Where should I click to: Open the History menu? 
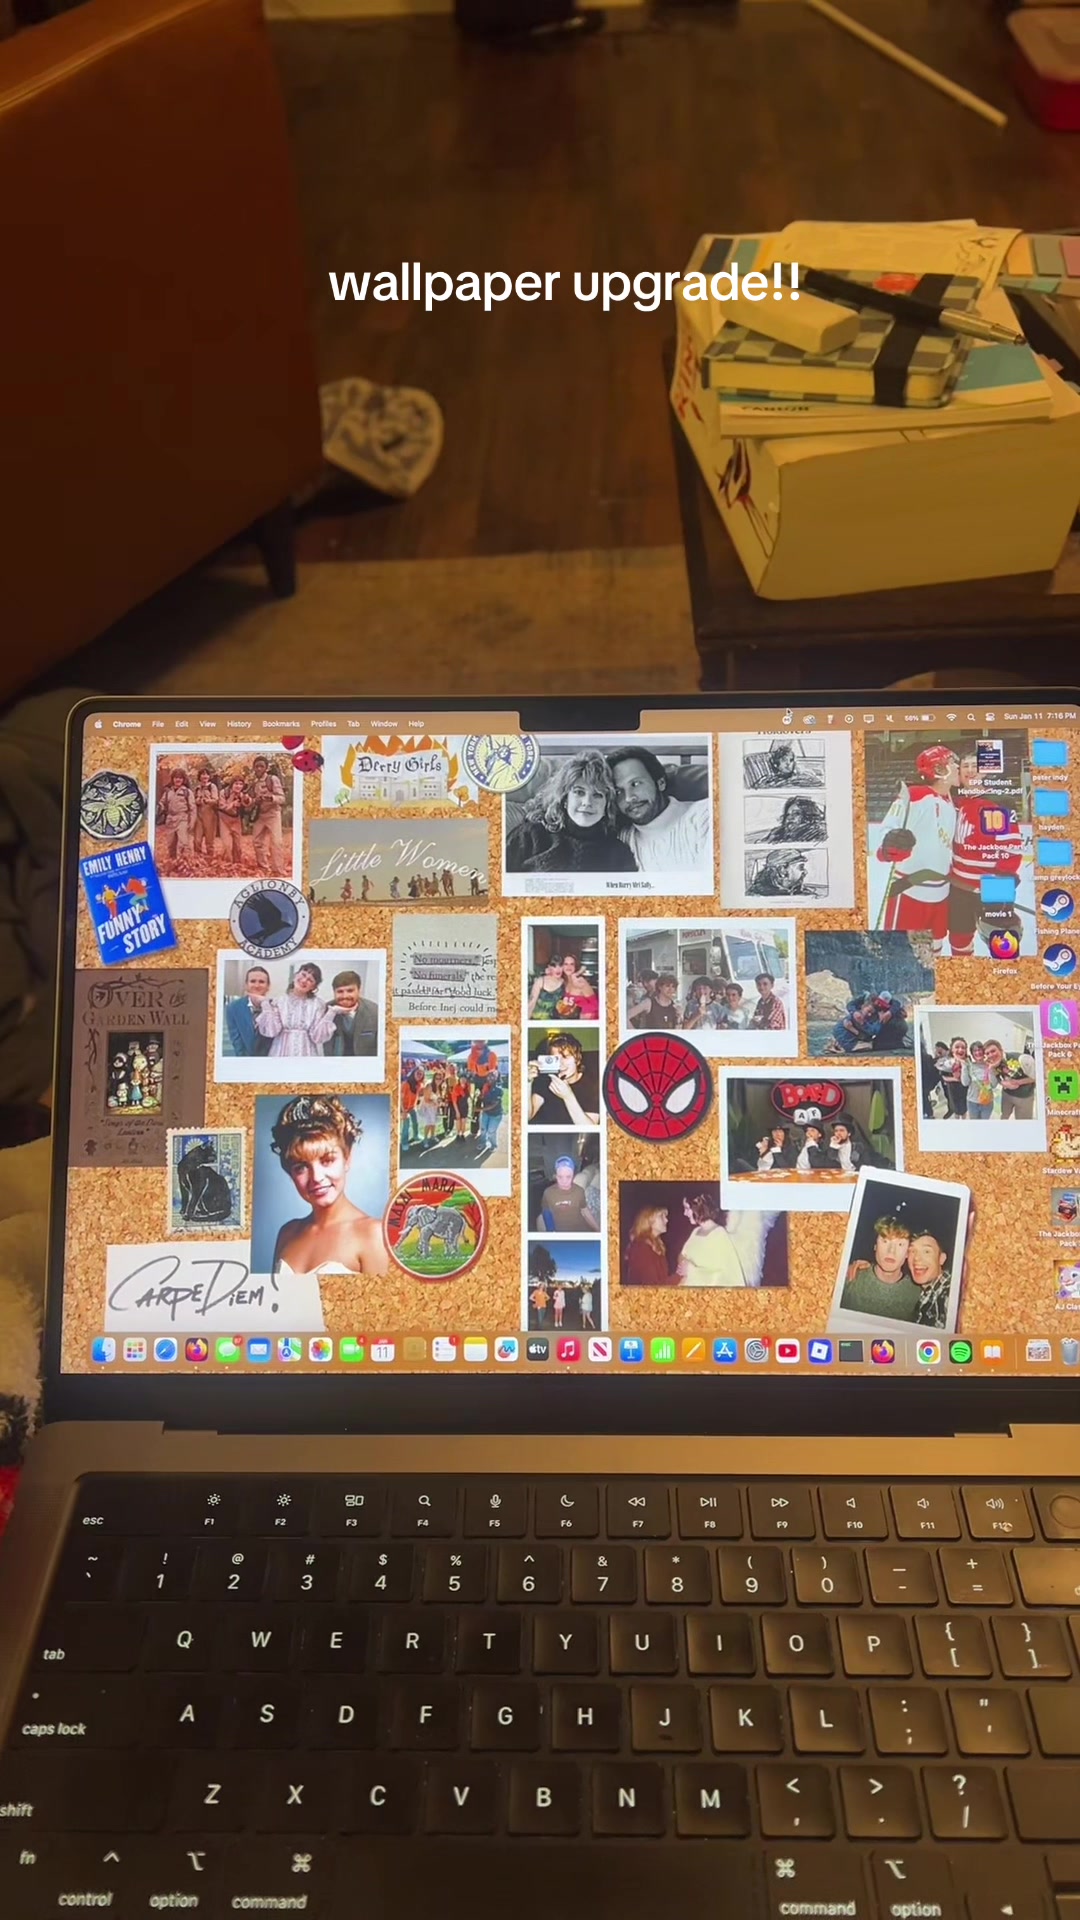click(x=239, y=723)
